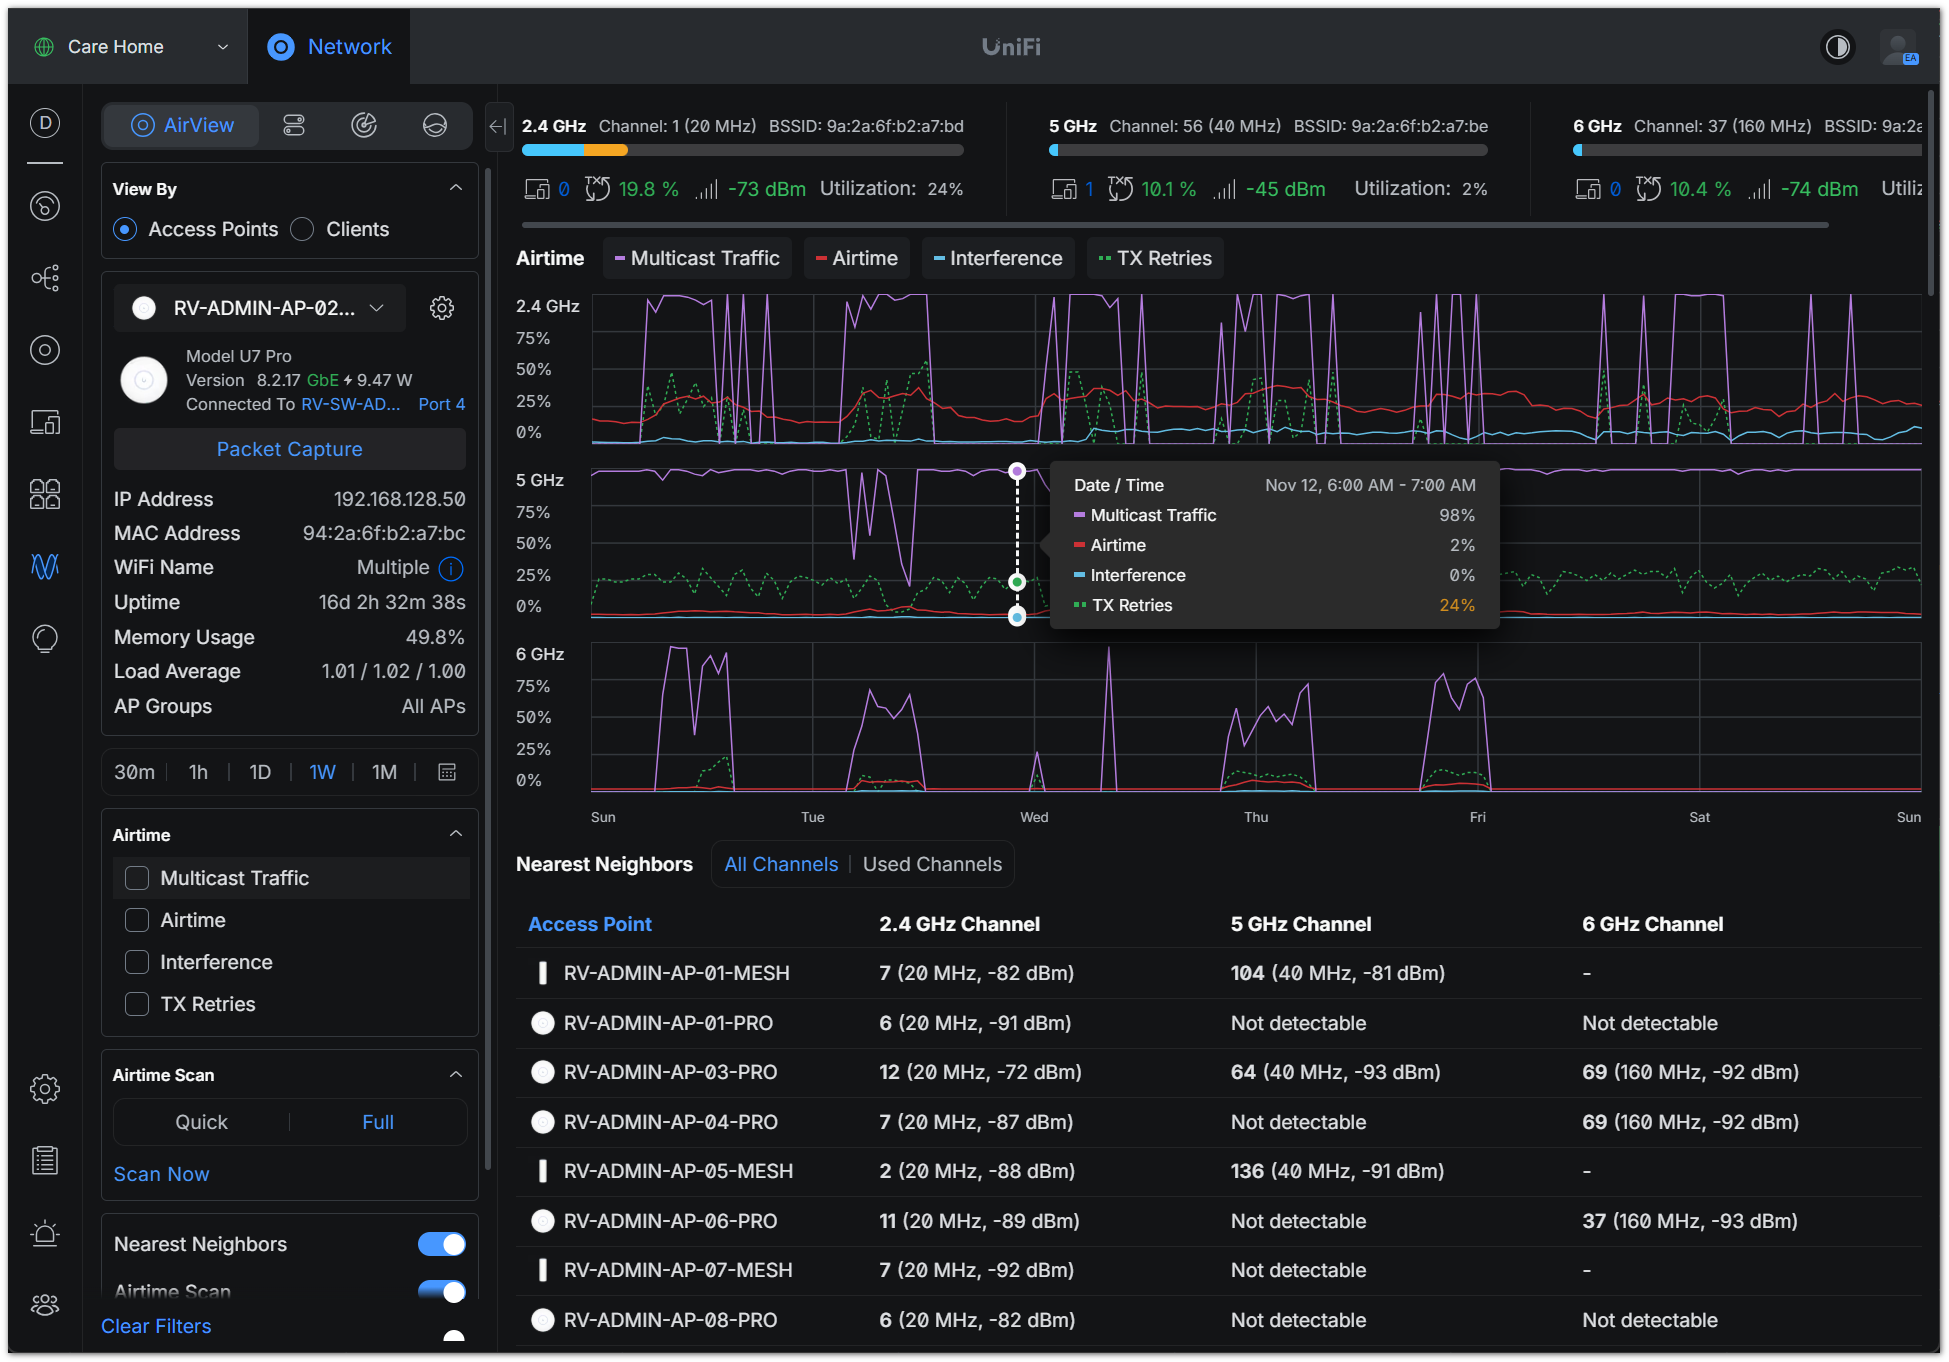Select the 1M time range
1949x1362 pixels.
(384, 772)
